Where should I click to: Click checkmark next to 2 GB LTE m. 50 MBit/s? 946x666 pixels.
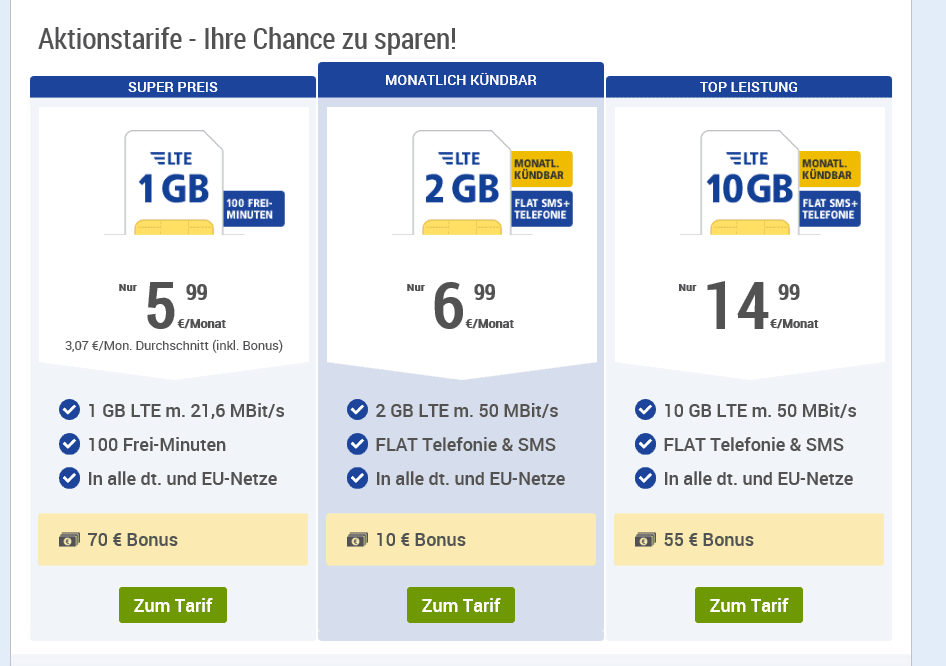[357, 410]
